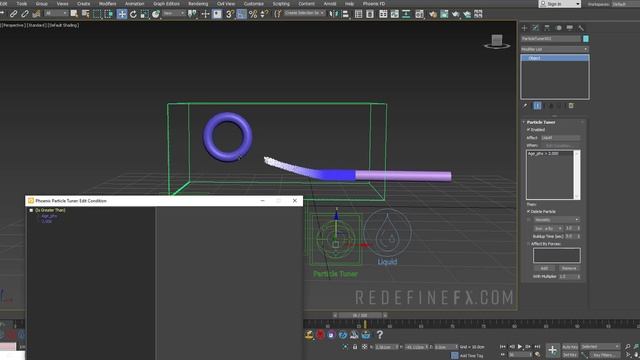The height and width of the screenshot is (360, 640).
Task: Select the Link tool in main toolbar
Action: click(x=13, y=14)
